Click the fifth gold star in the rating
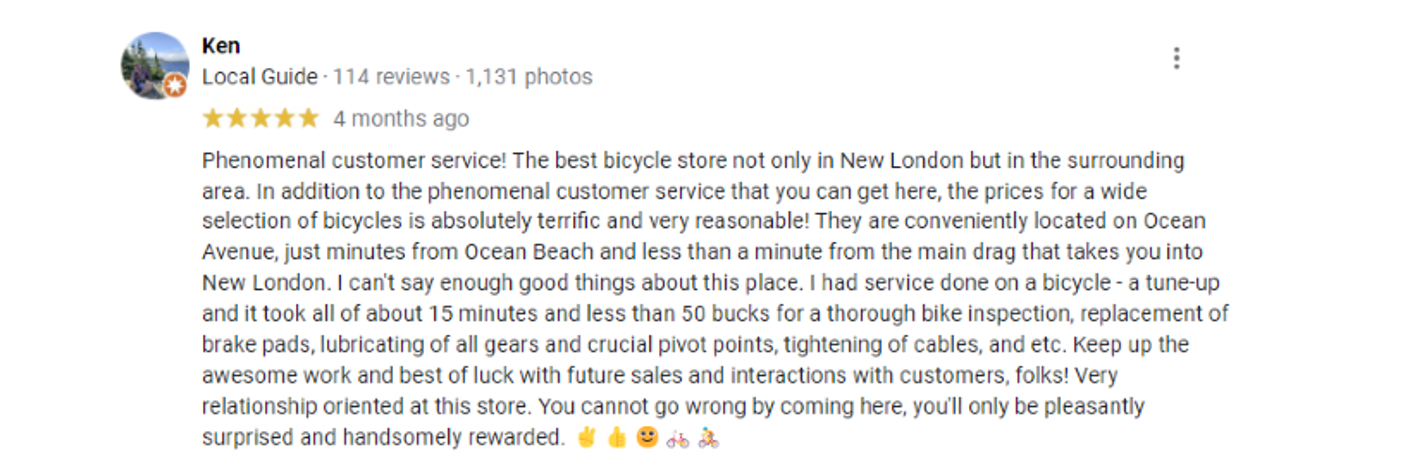Image resolution: width=1404 pixels, height=468 pixels. pyautogui.click(x=307, y=119)
